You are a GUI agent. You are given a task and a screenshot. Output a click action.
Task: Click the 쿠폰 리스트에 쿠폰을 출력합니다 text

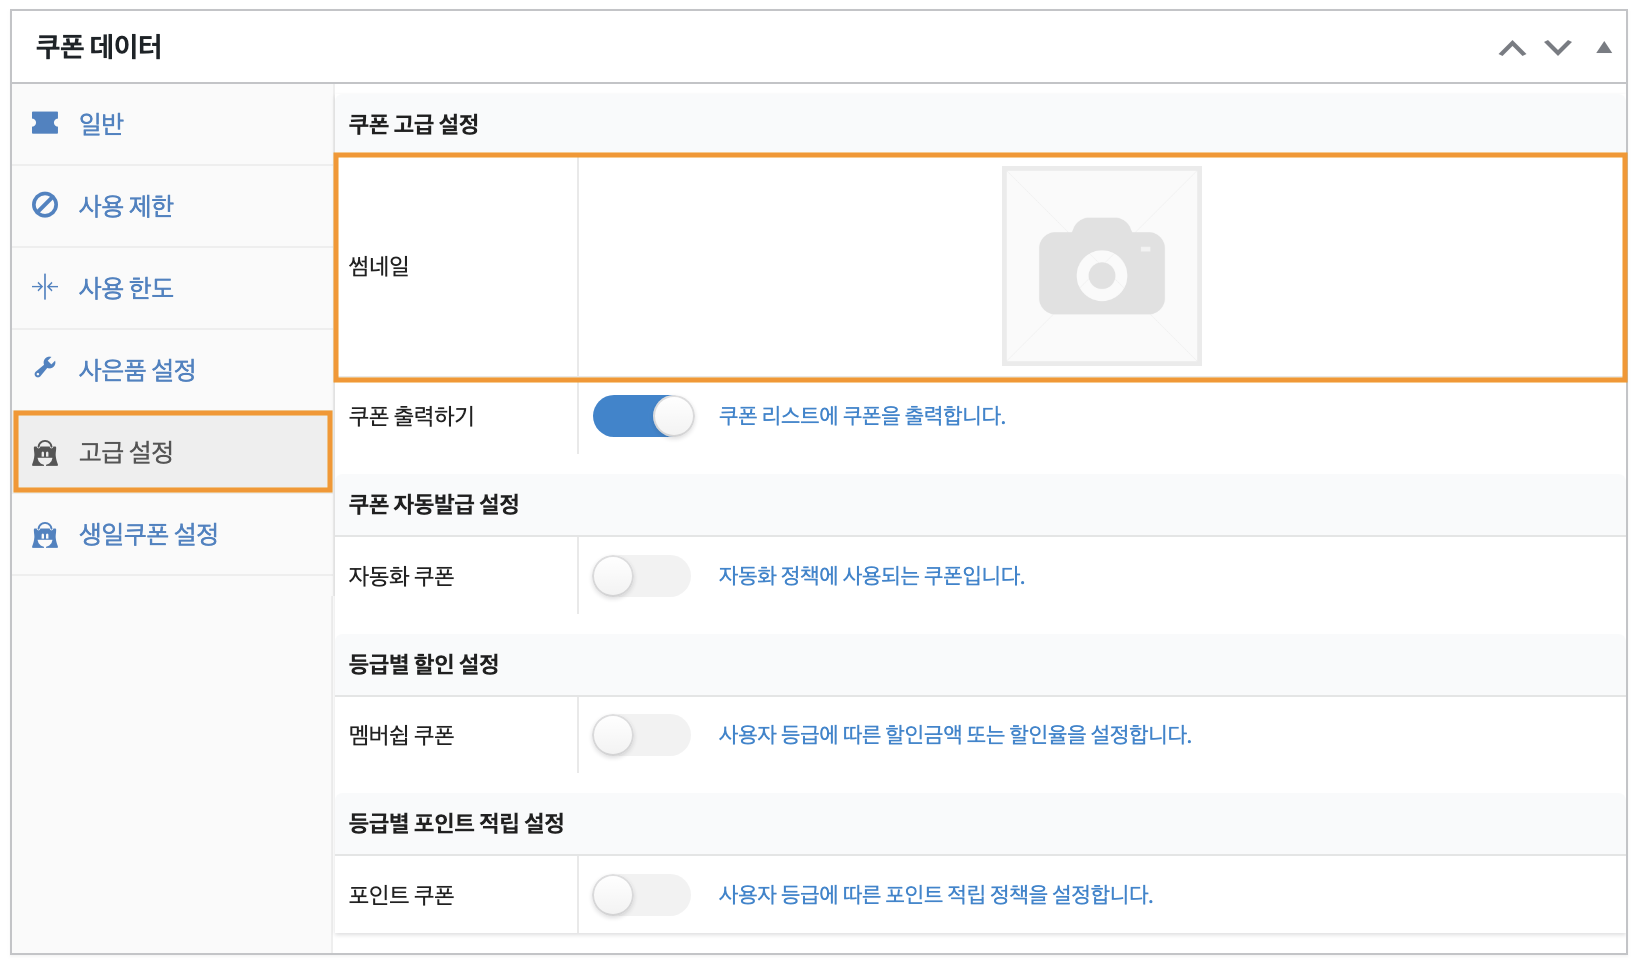[862, 416]
